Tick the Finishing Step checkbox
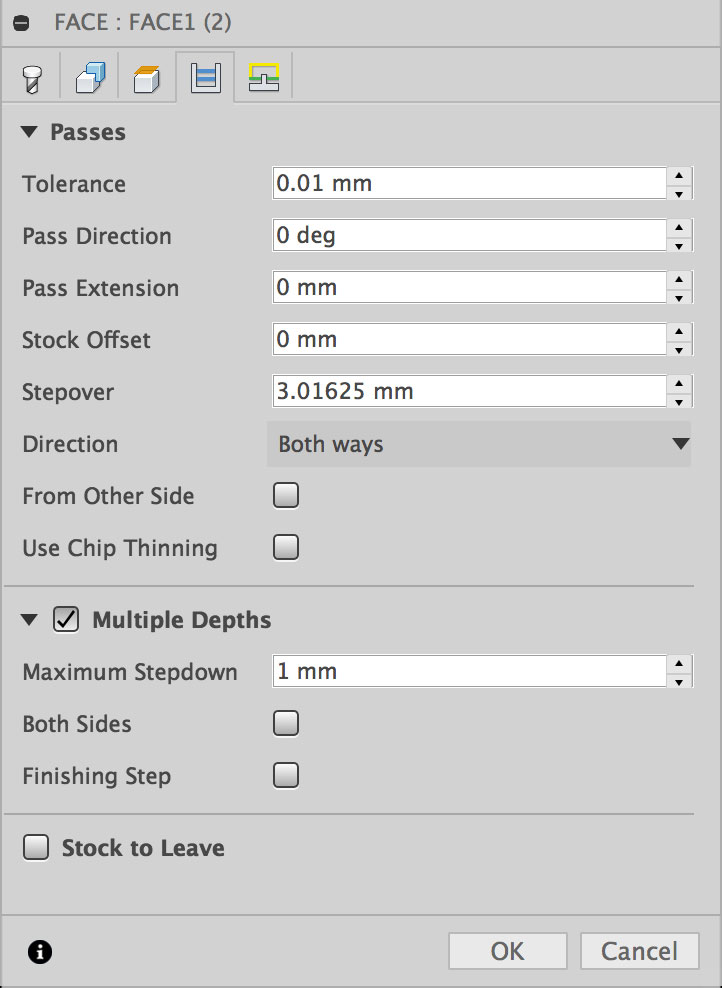Viewport: 722px width, 988px height. click(x=286, y=776)
